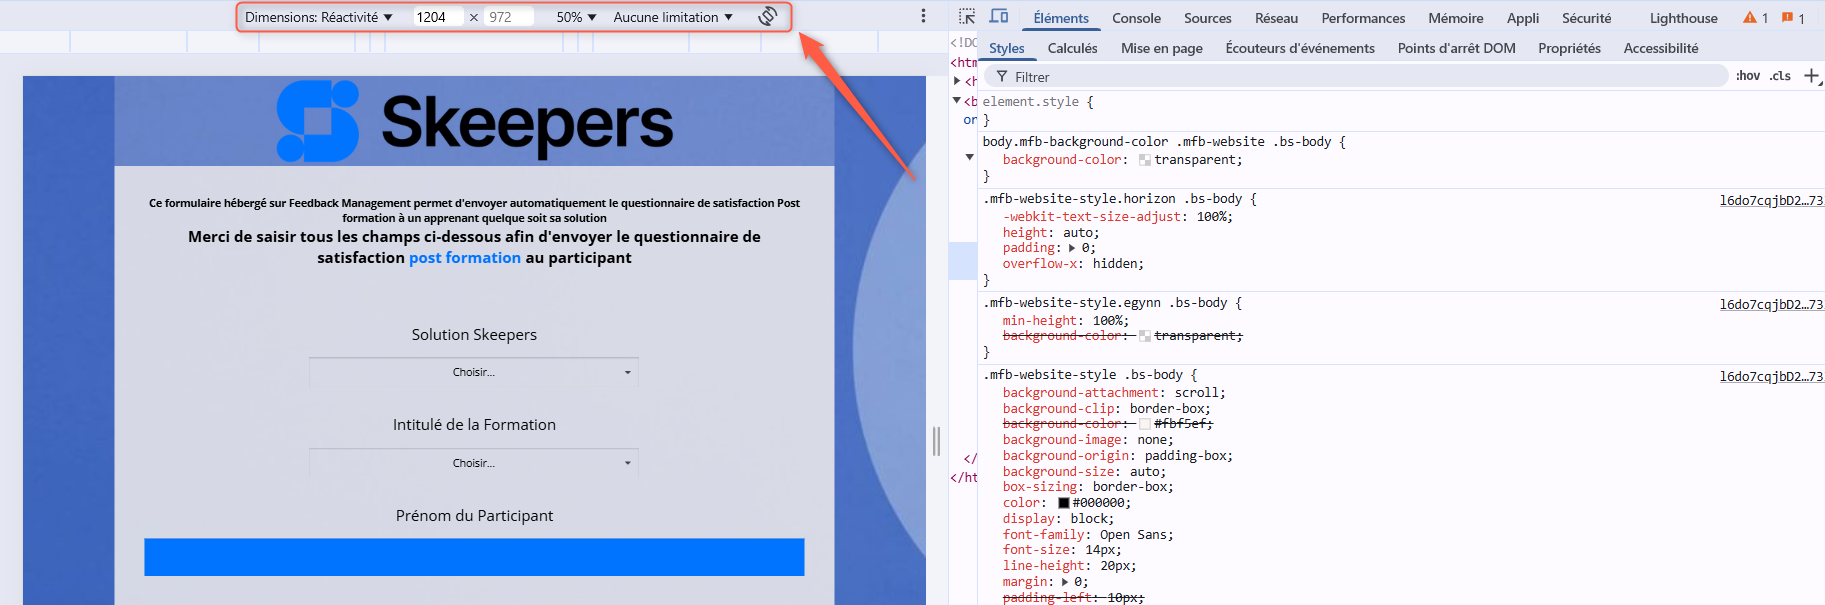The height and width of the screenshot is (605, 1825).
Task: Open source link for the .egynn .bs-body rule
Action: coord(1771,304)
